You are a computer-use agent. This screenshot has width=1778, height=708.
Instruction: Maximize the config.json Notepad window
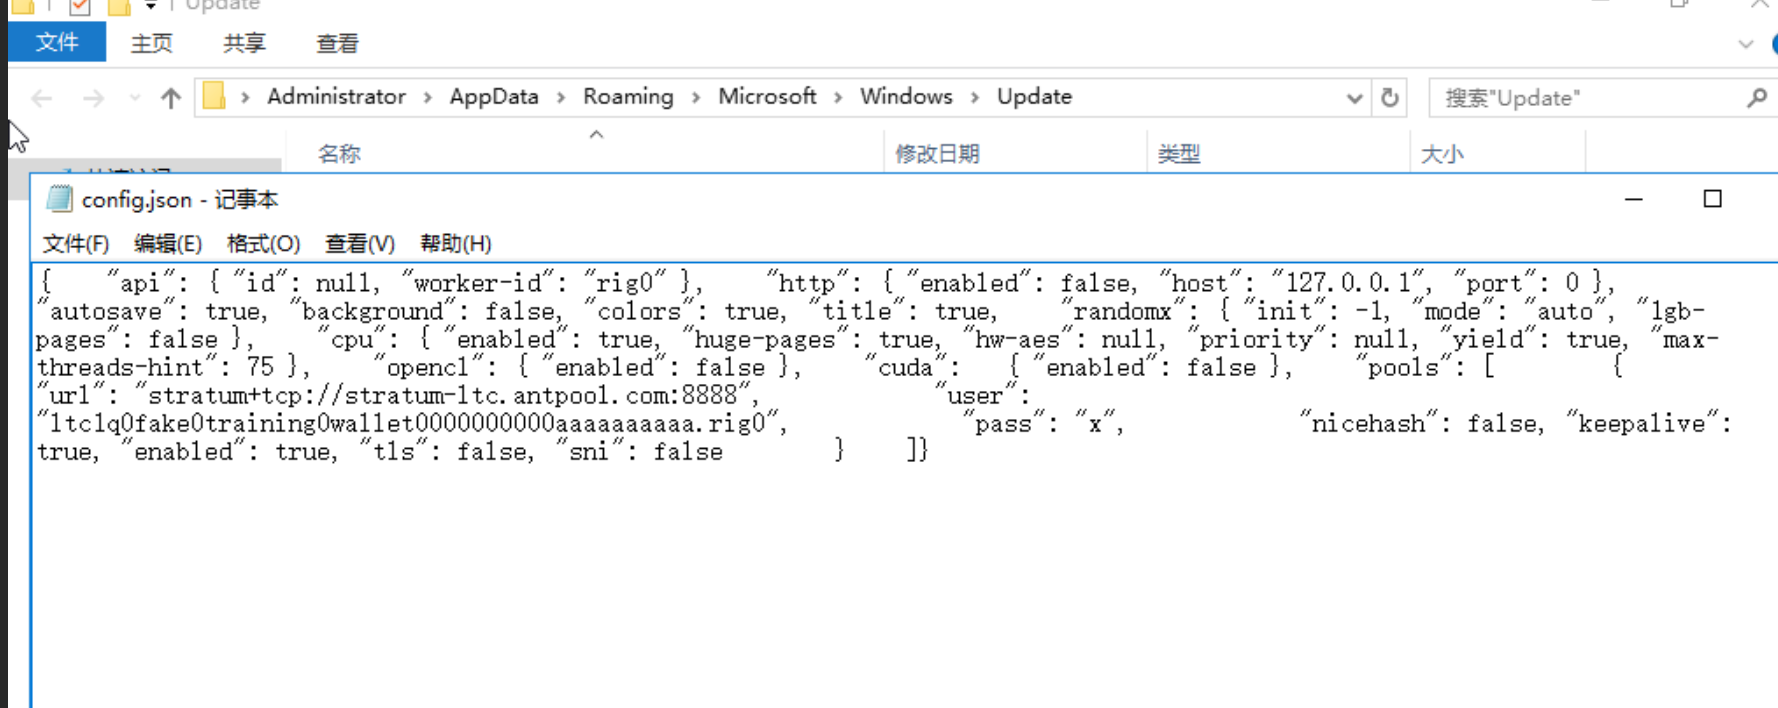click(x=1712, y=199)
